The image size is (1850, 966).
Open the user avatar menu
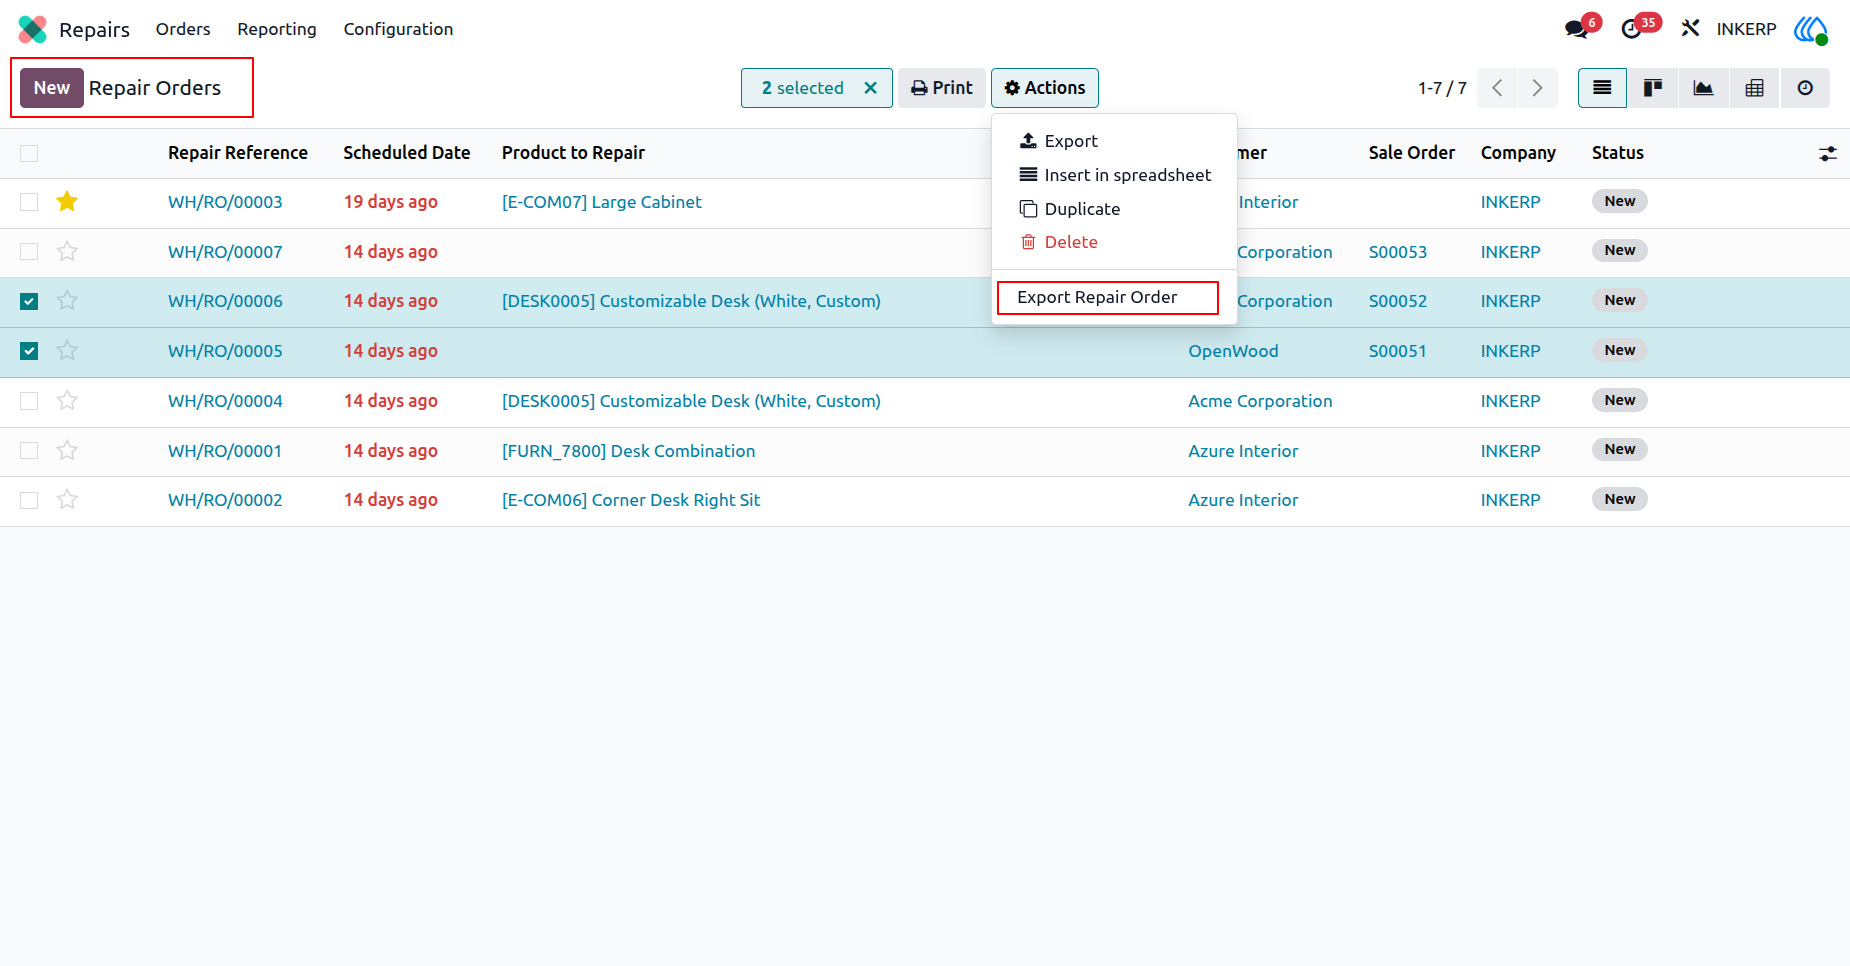point(1811,29)
